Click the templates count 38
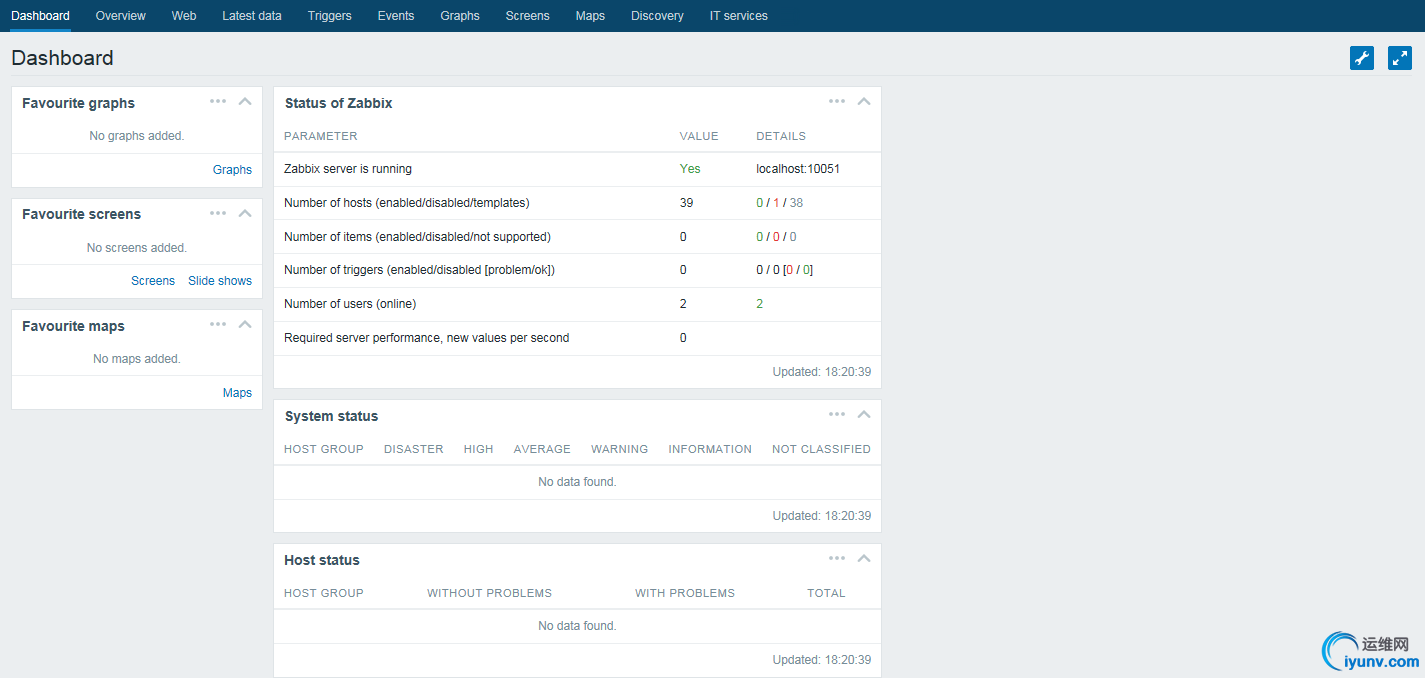 pos(796,203)
